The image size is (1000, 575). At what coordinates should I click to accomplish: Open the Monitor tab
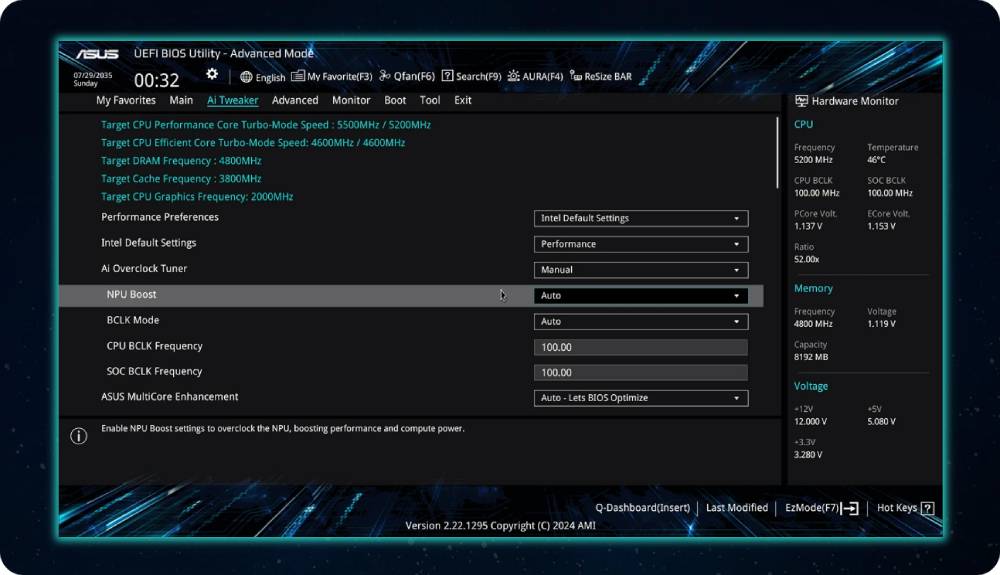tap(351, 100)
